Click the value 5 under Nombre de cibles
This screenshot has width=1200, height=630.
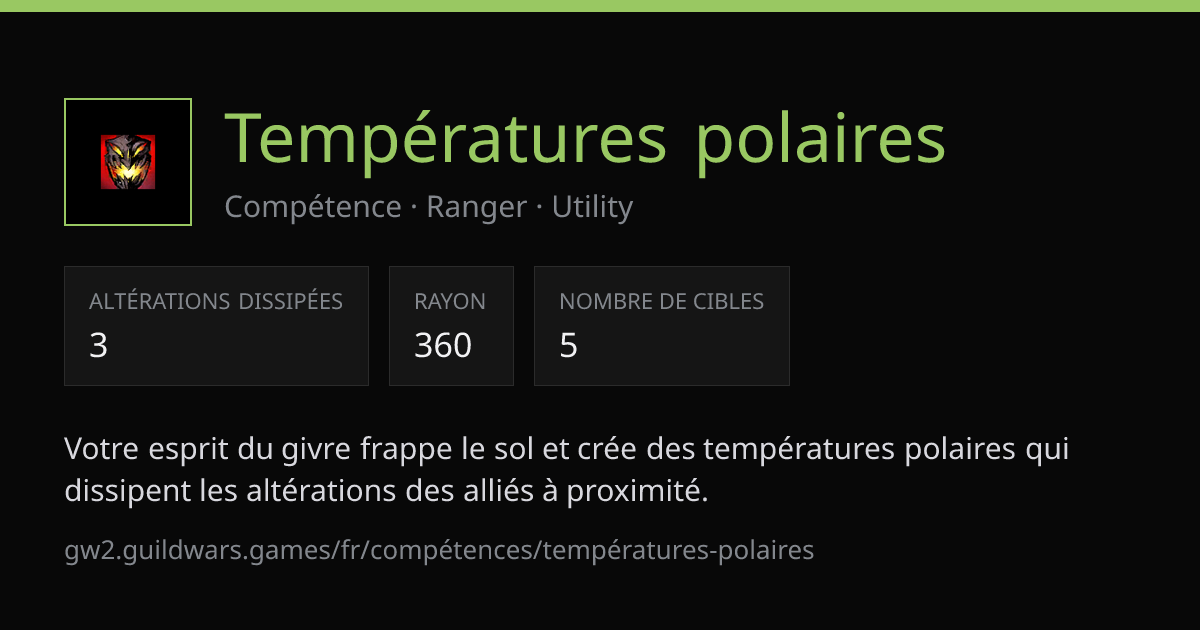tap(569, 346)
